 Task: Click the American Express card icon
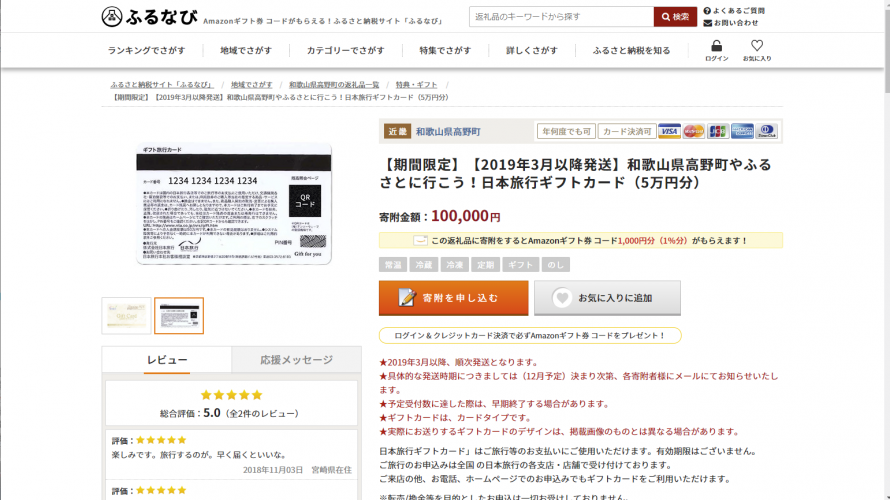742,131
